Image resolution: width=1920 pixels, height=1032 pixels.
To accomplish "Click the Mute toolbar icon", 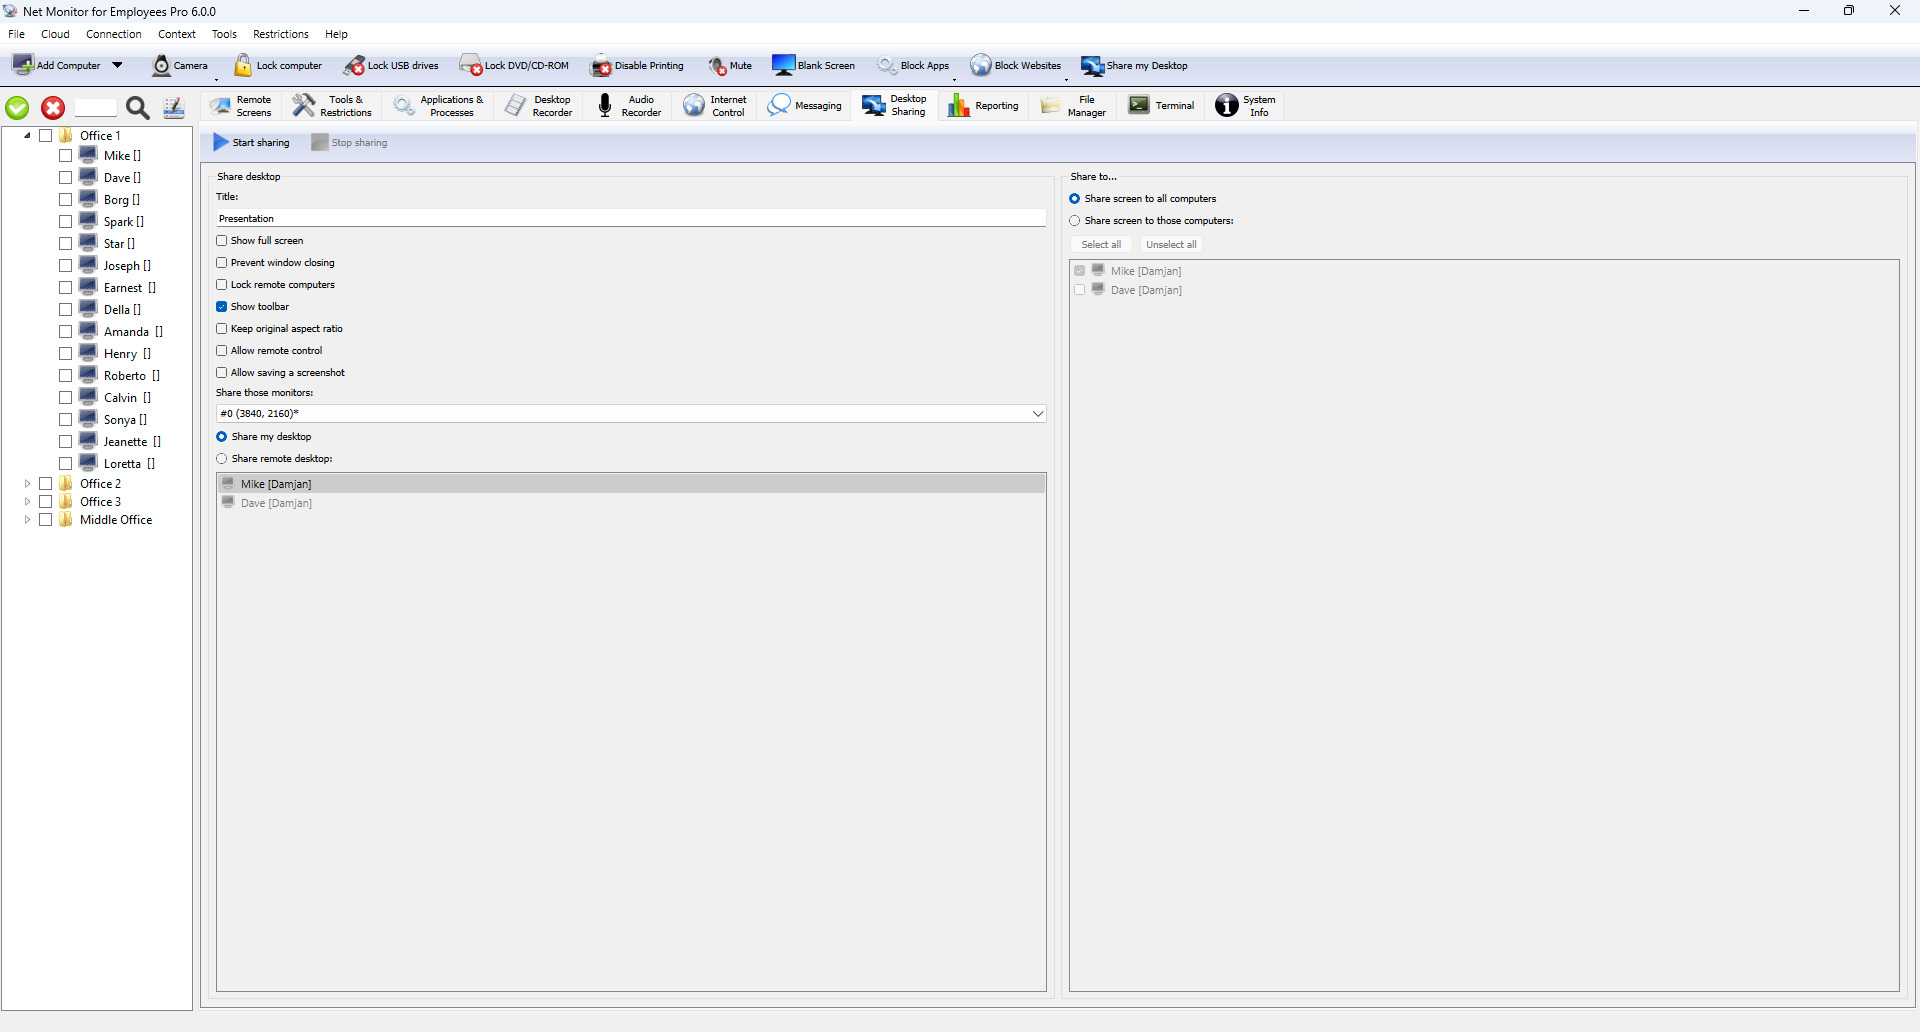I will tap(718, 66).
